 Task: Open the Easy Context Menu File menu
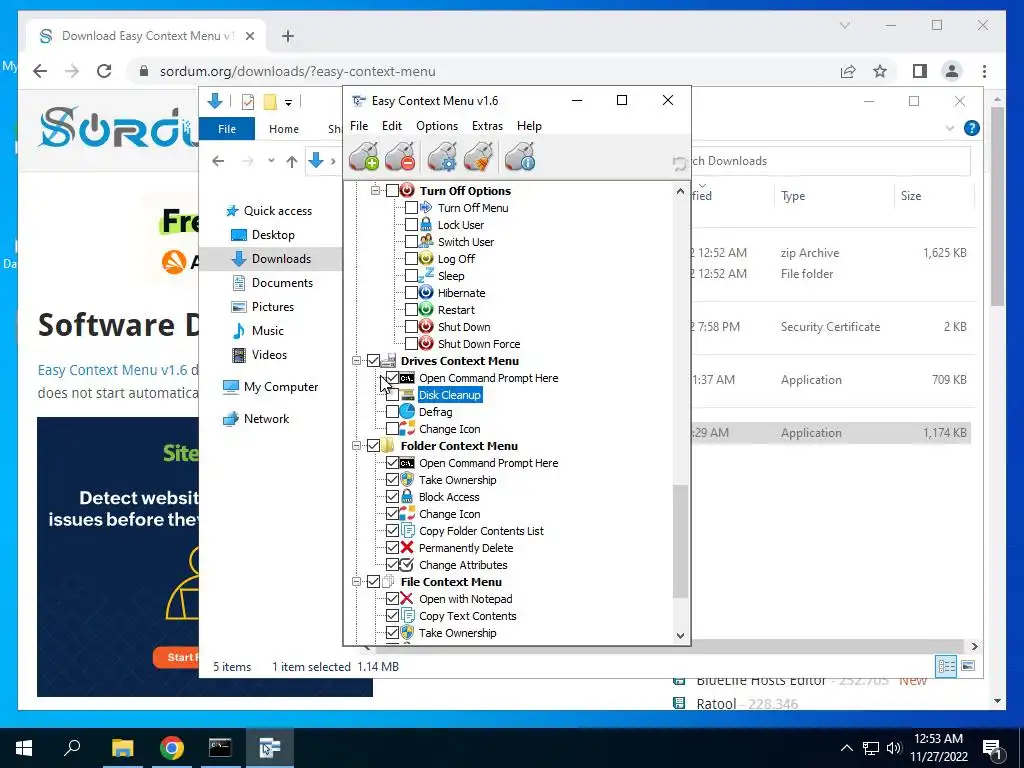(359, 125)
